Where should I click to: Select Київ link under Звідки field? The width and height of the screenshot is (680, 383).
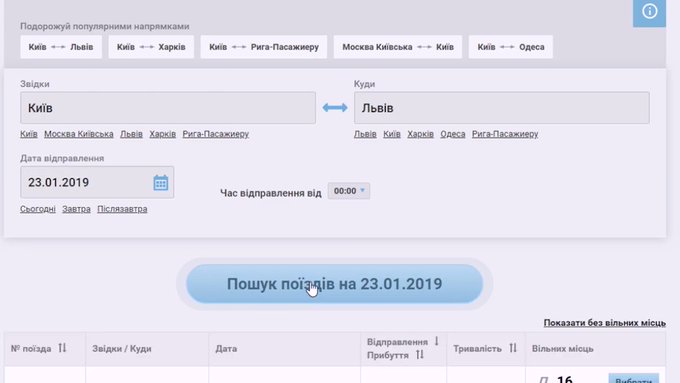tap(29, 134)
